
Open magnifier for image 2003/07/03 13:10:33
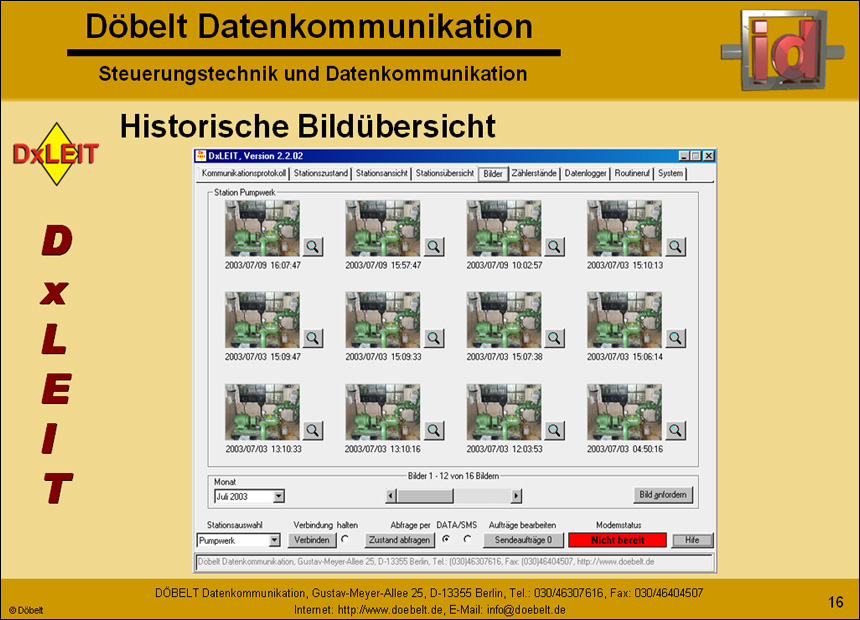(311, 430)
